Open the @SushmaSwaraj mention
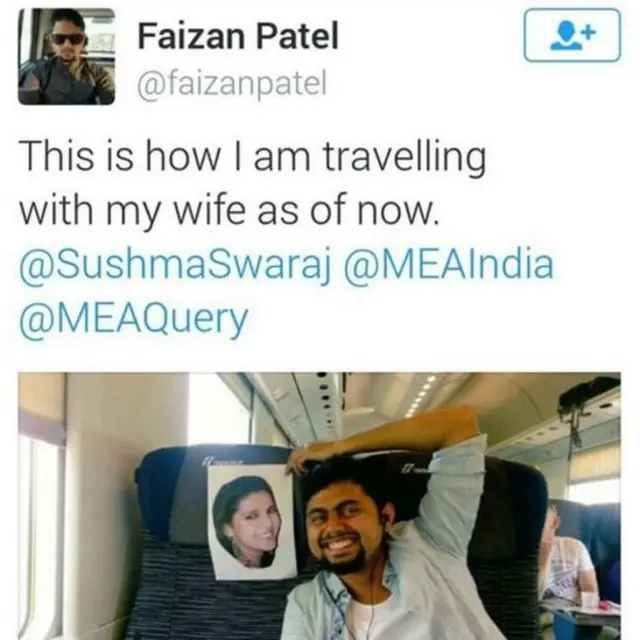Screen dimensions: 640x640 [x=175, y=264]
